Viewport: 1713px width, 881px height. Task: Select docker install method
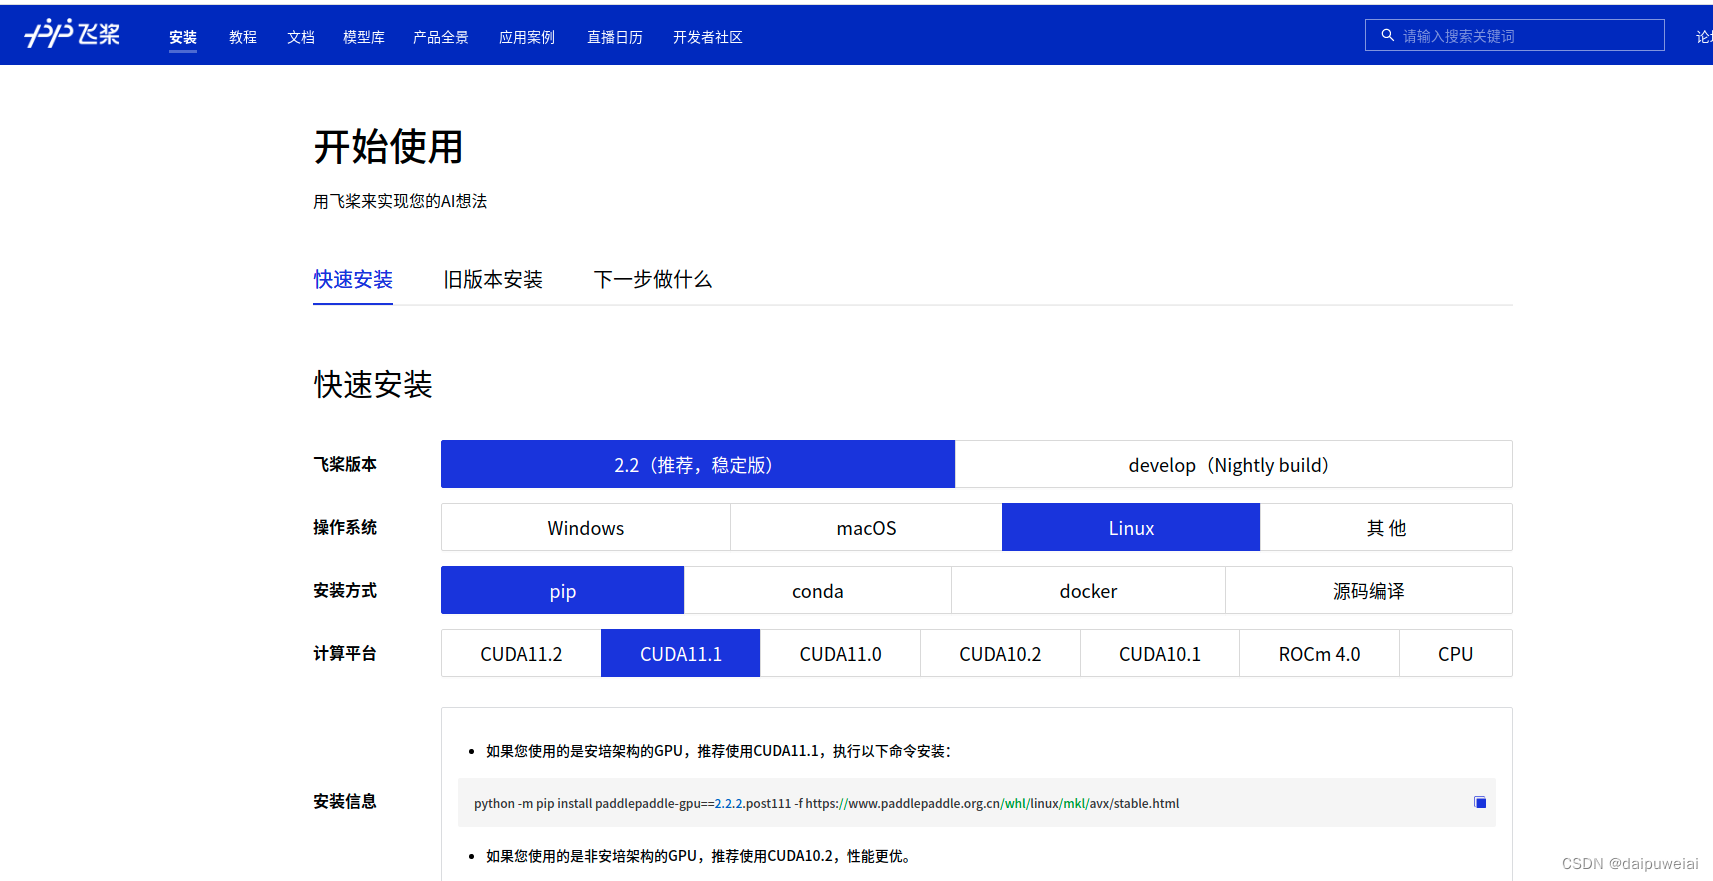tap(1088, 590)
